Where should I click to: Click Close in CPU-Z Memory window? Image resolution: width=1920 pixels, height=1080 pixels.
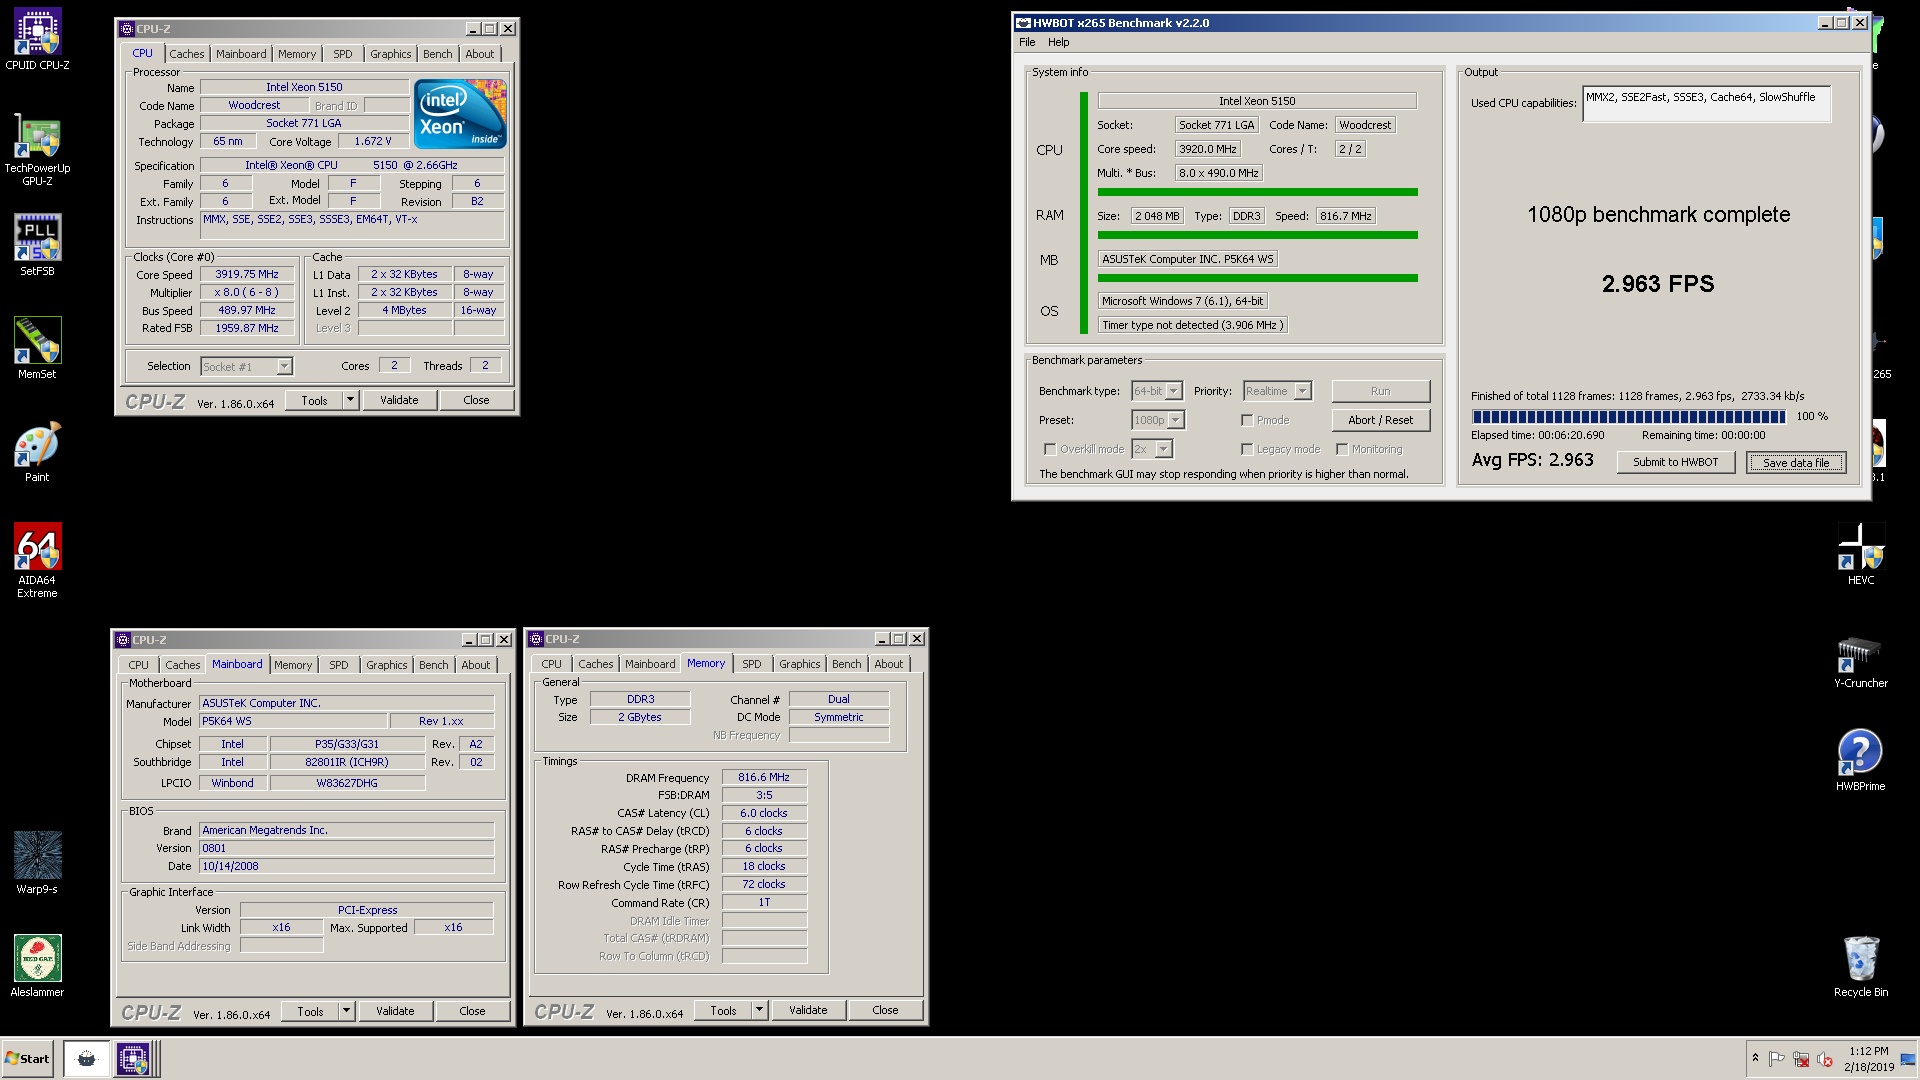885,1010
